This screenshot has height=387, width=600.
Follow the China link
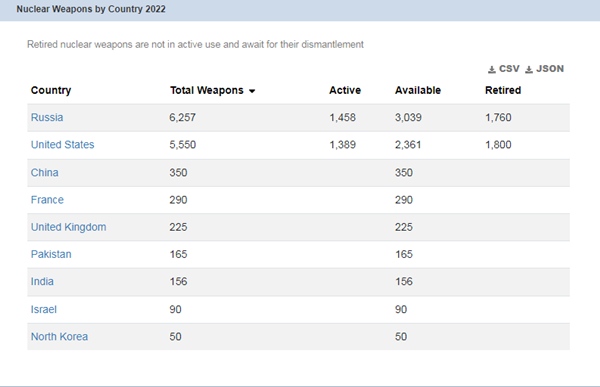[44, 173]
